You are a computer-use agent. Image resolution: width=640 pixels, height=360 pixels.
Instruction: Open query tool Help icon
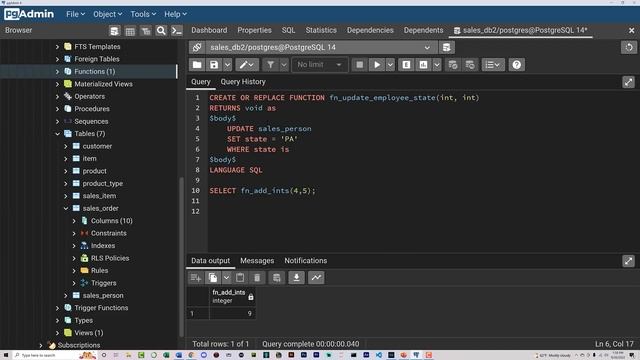click(x=516, y=64)
